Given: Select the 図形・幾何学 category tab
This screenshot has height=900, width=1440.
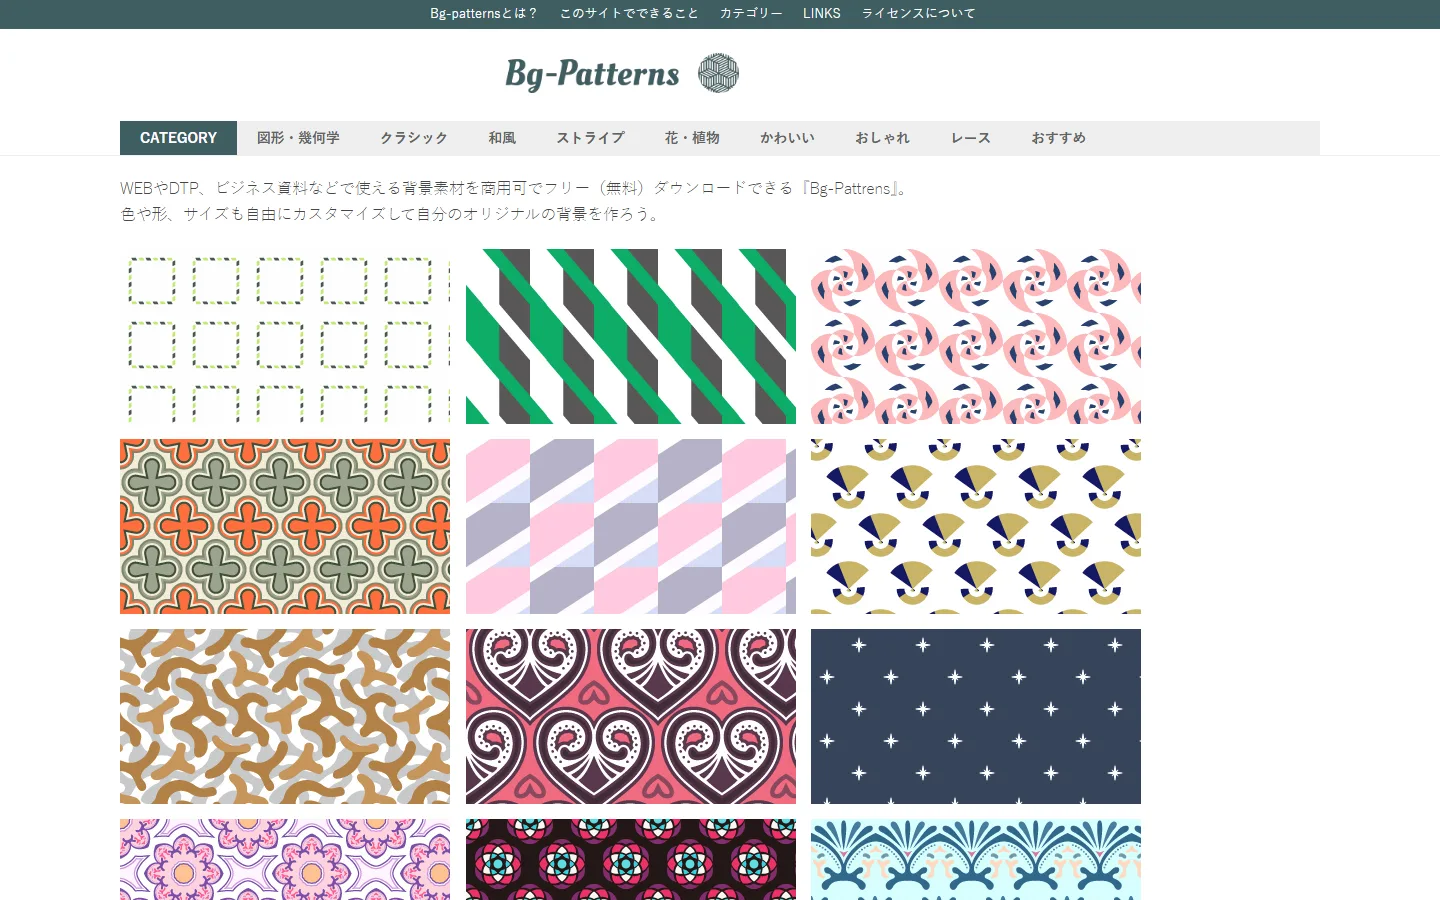Looking at the screenshot, I should point(298,138).
